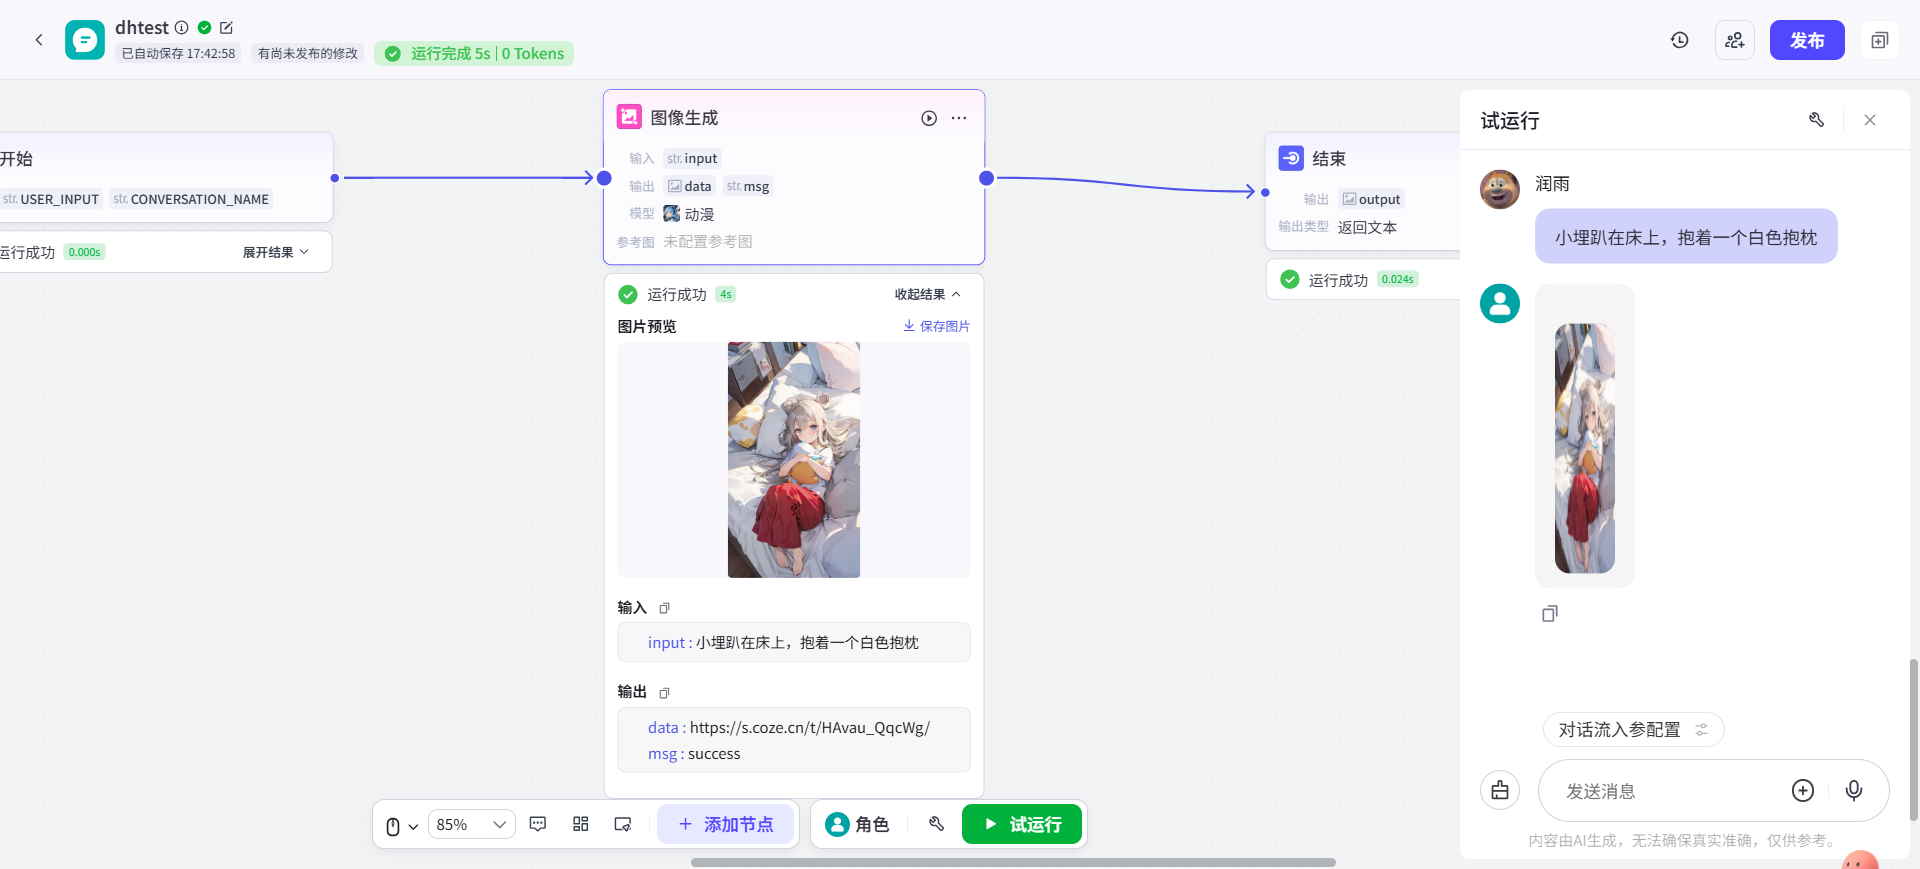Click the message bubble 小埋趴在床上
Image resolution: width=1920 pixels, height=869 pixels.
pos(1686,237)
